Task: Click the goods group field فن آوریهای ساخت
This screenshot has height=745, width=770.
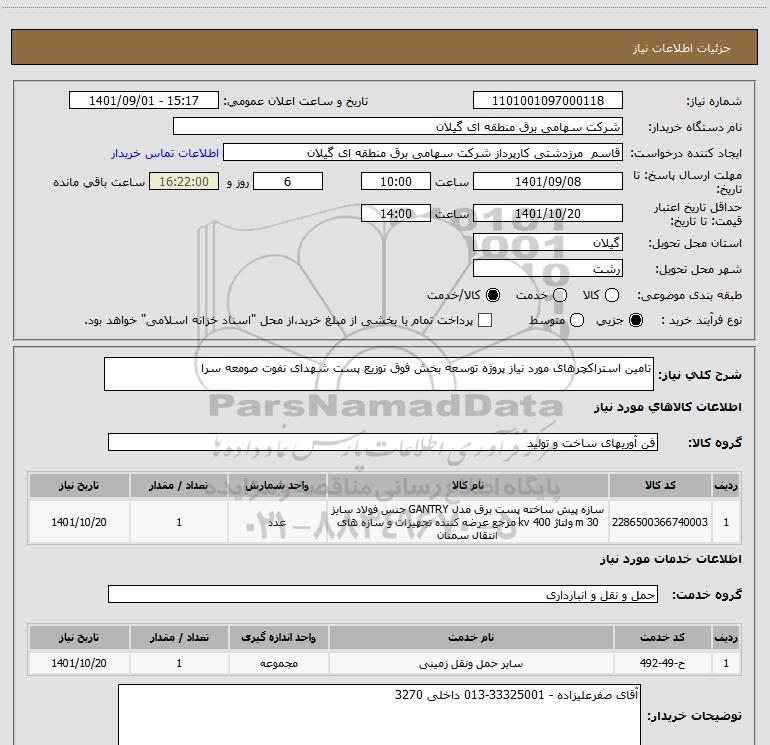Action: (383, 442)
